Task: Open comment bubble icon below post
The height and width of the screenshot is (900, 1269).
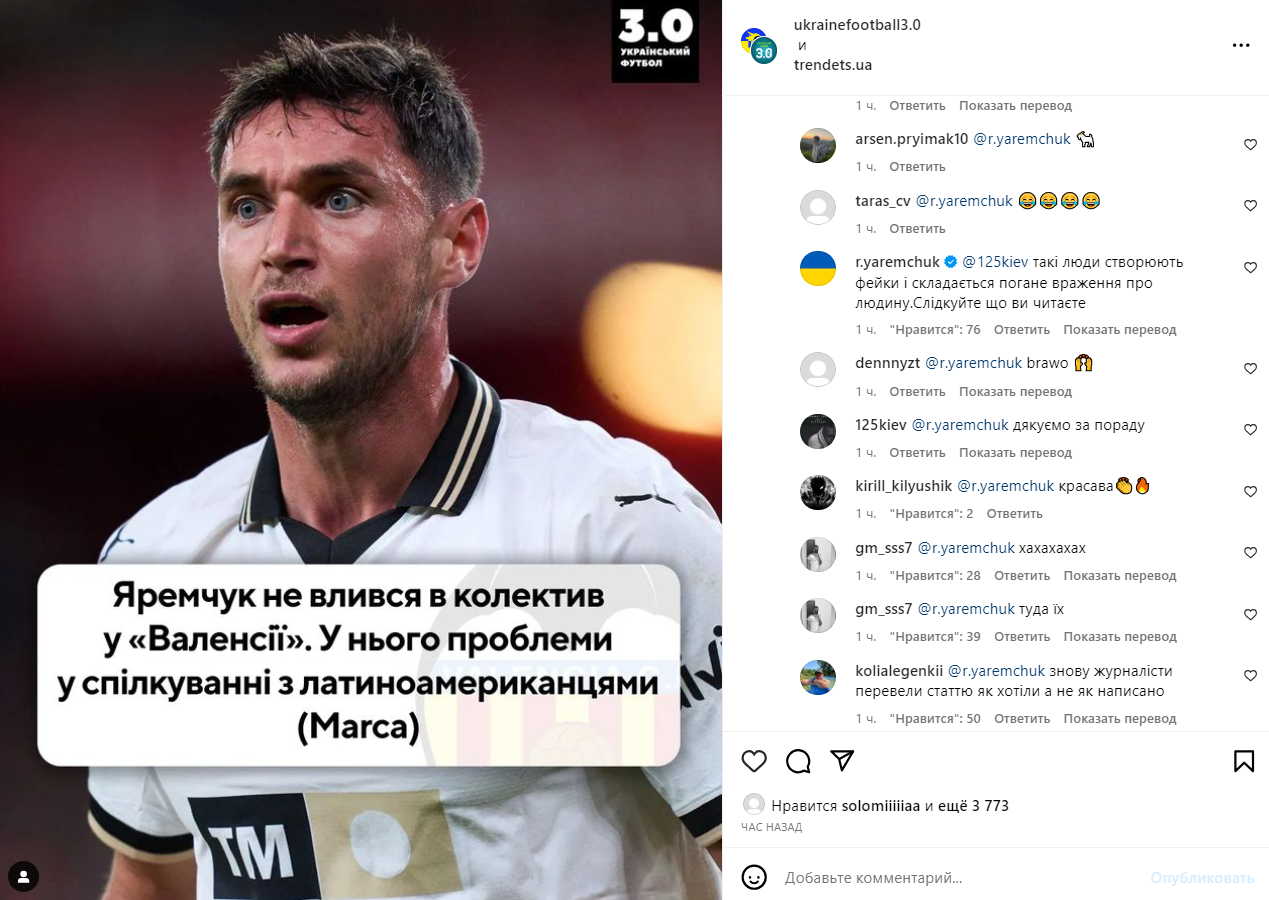Action: coord(798,761)
